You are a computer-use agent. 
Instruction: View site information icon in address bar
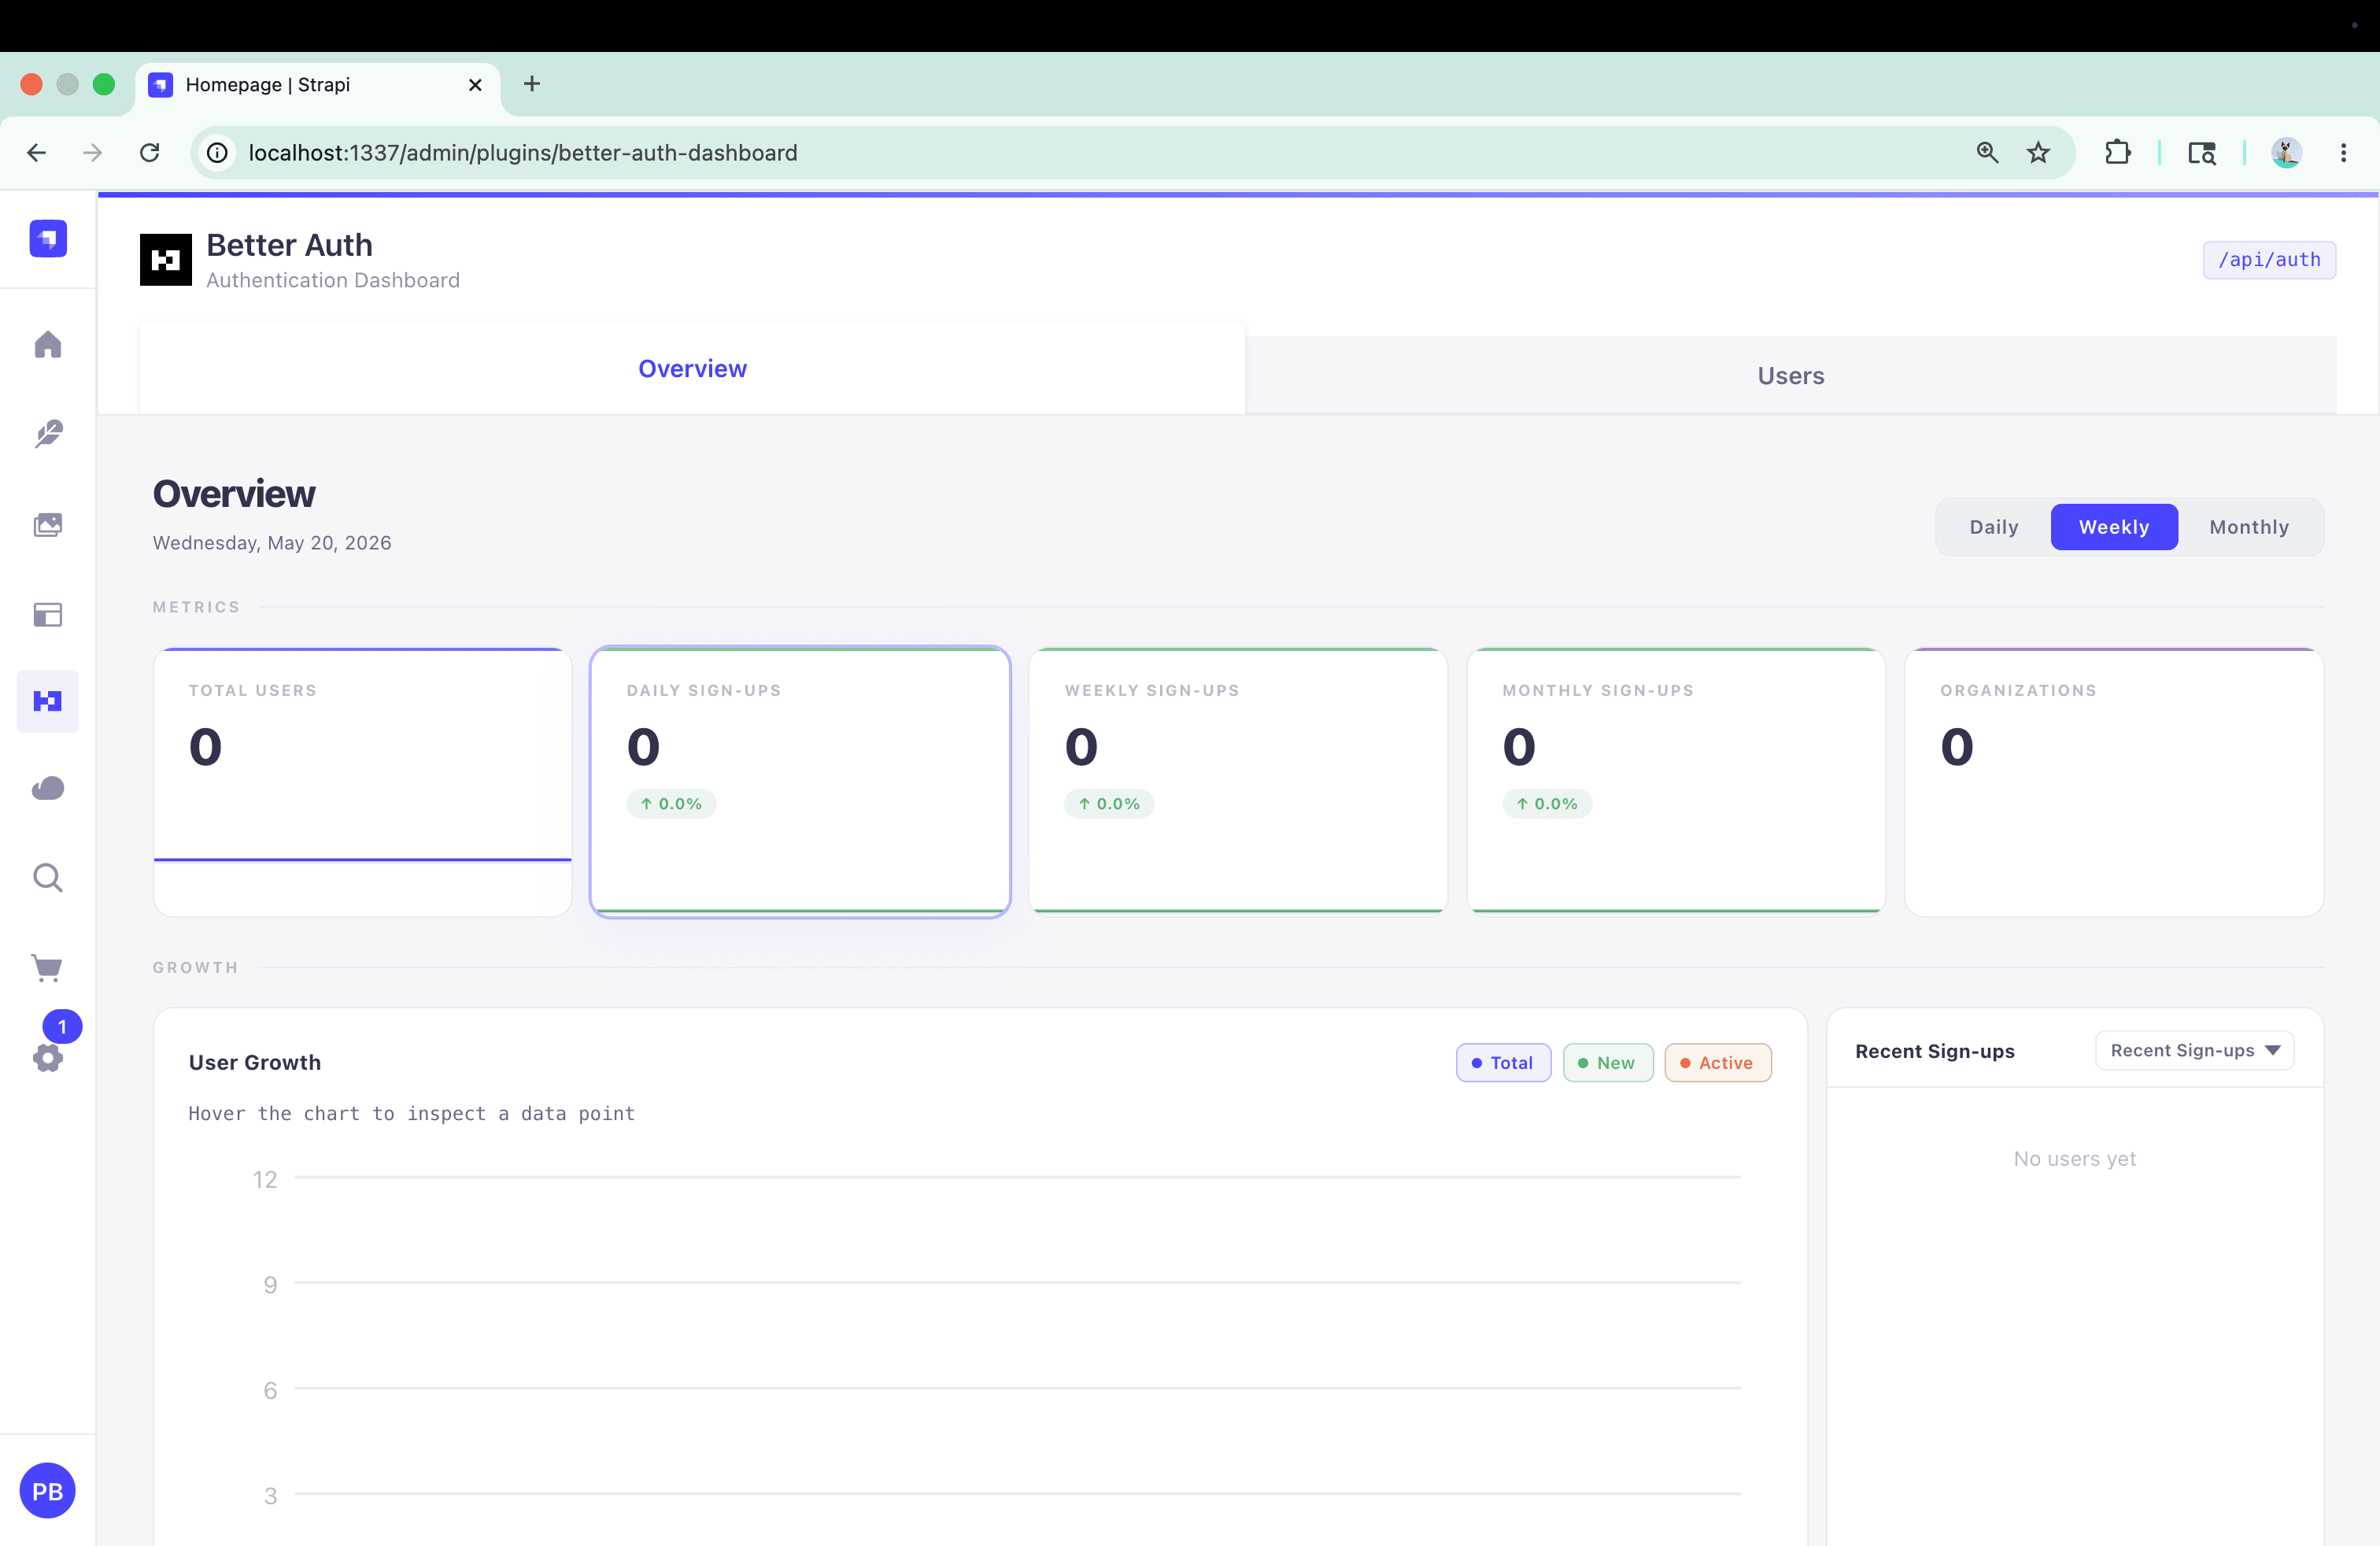click(217, 153)
